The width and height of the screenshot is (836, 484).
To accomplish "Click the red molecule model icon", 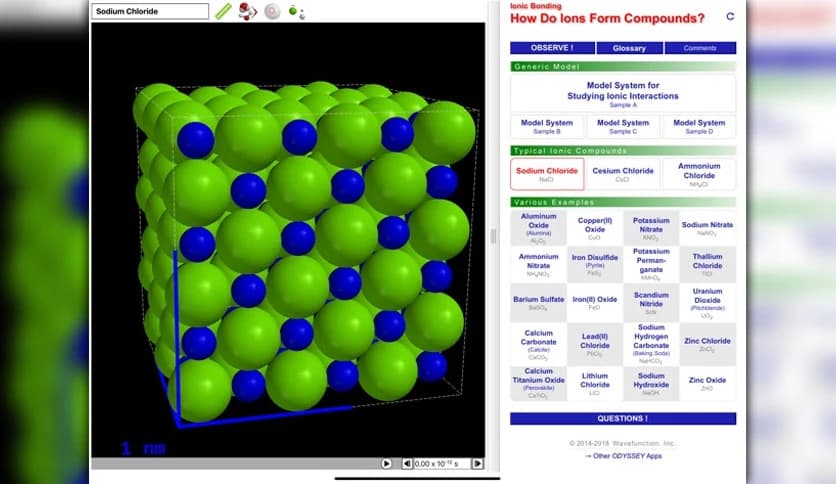I will [x=248, y=11].
